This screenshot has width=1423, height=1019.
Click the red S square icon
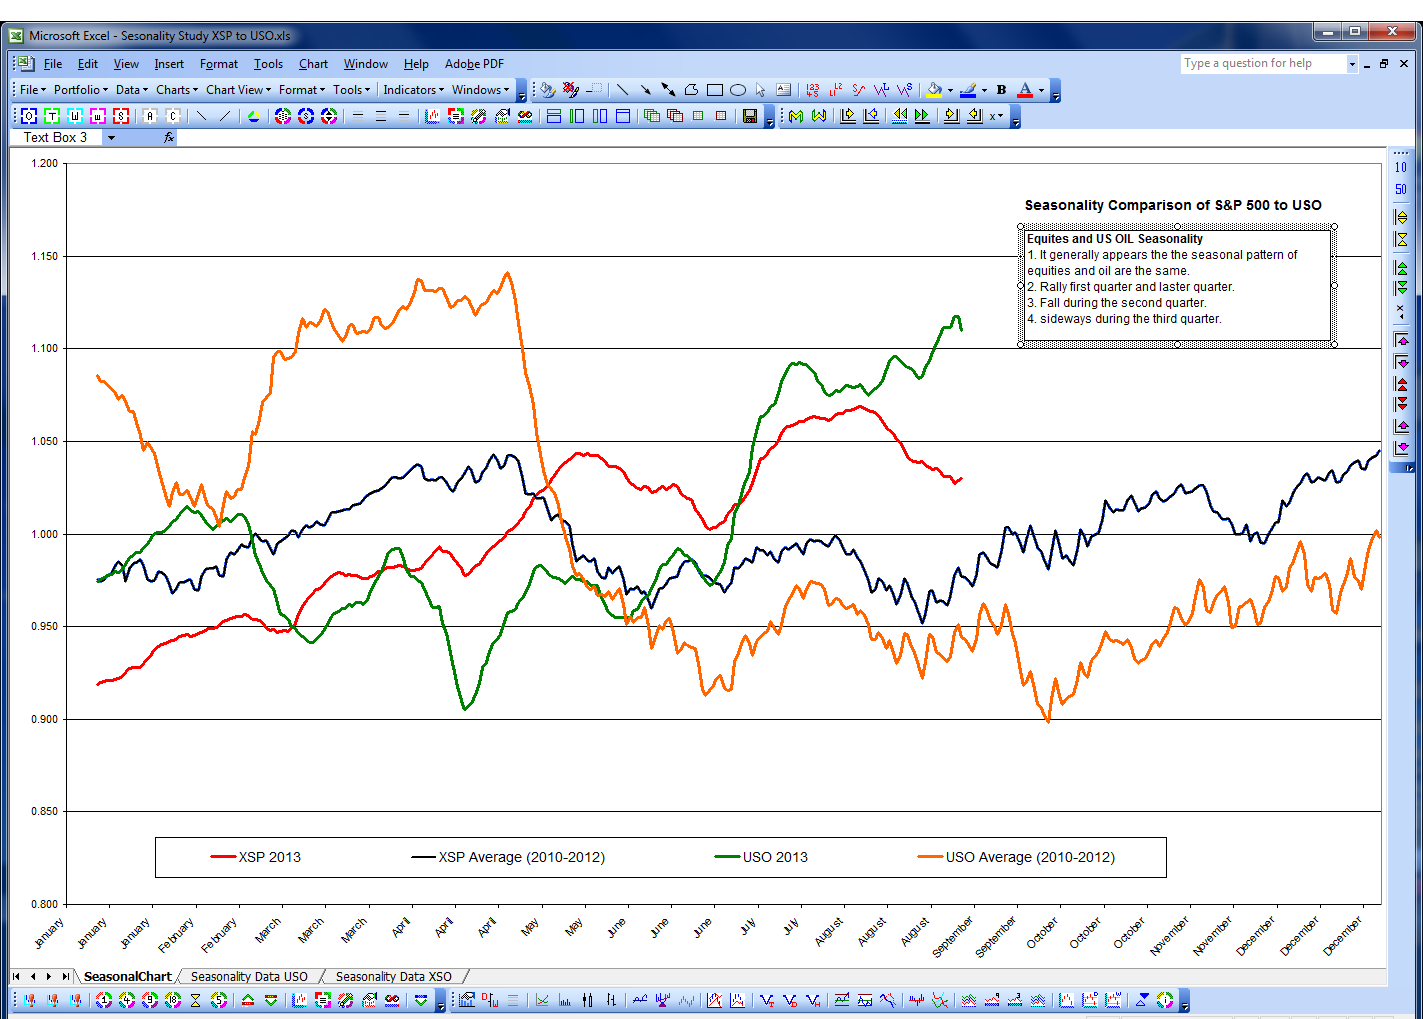coord(120,116)
